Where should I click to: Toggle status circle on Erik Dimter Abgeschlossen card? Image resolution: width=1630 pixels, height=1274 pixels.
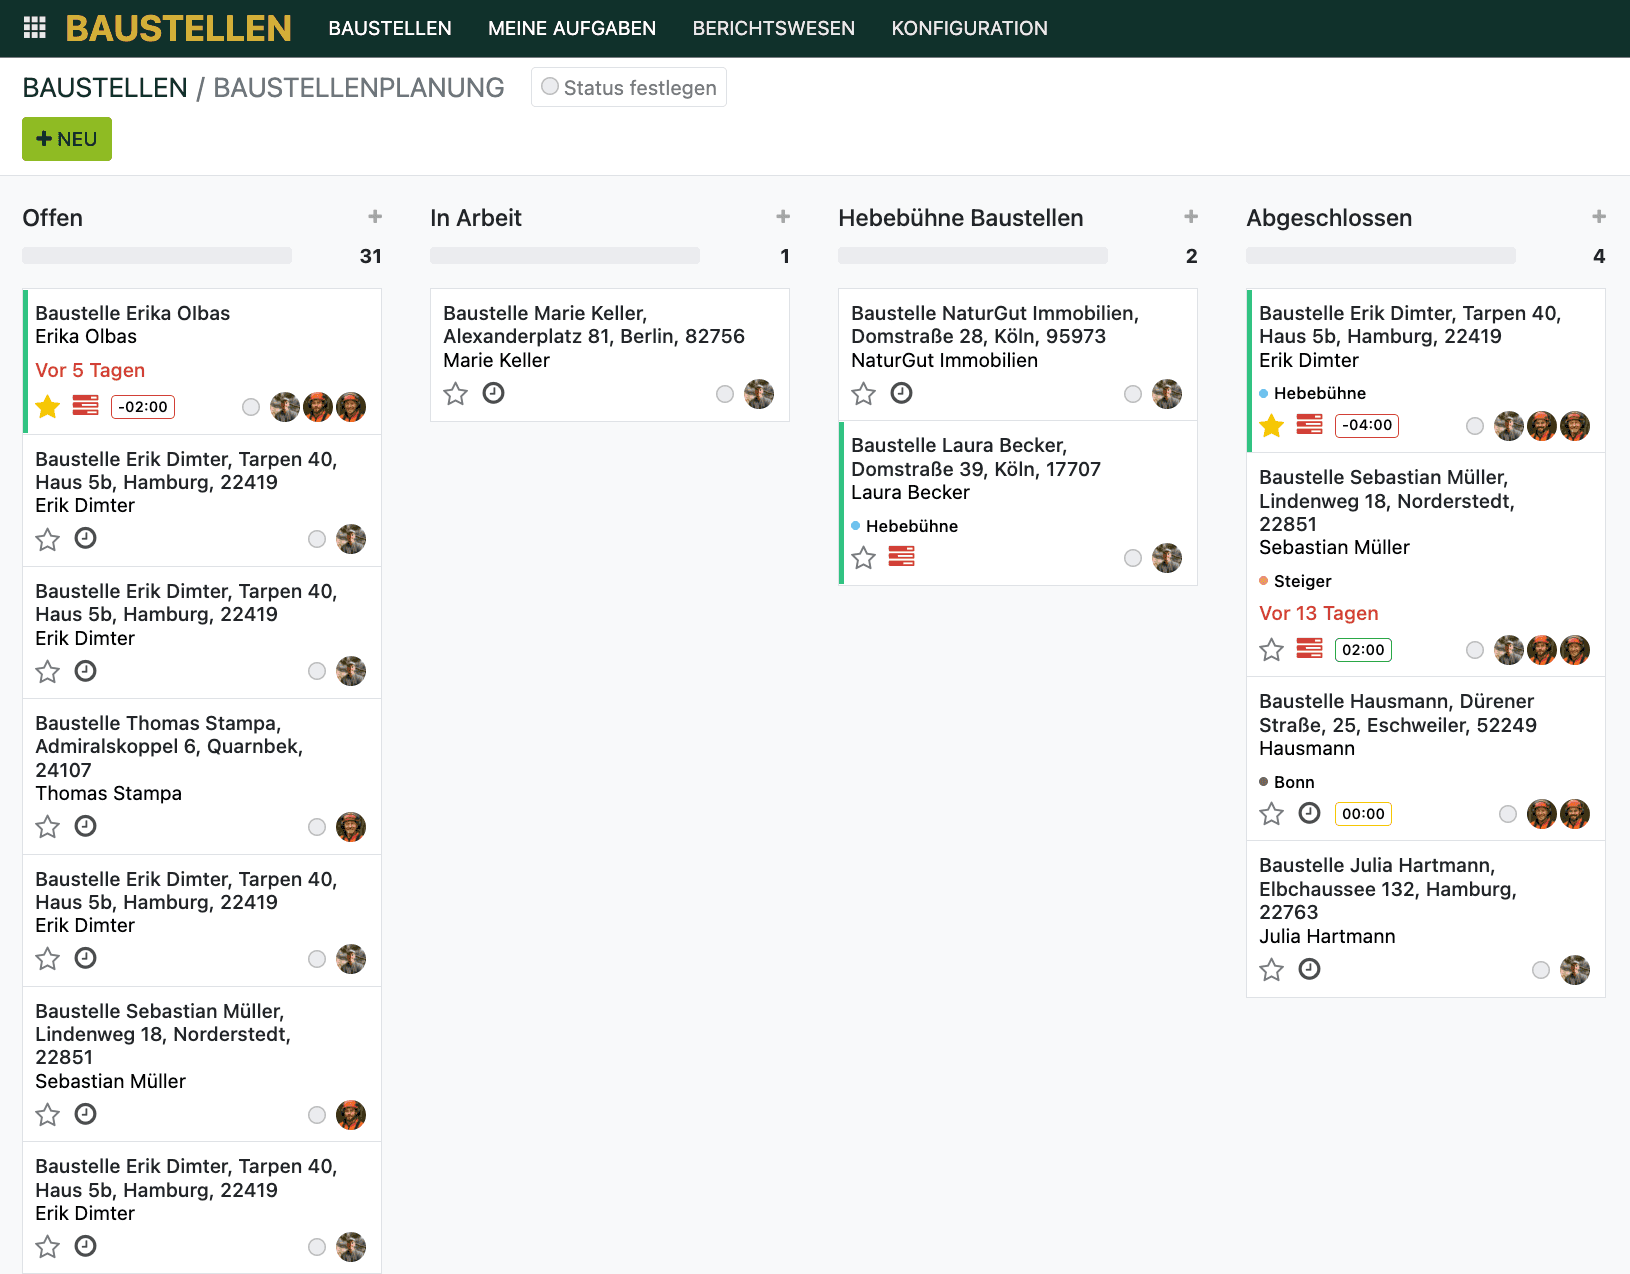[1475, 426]
